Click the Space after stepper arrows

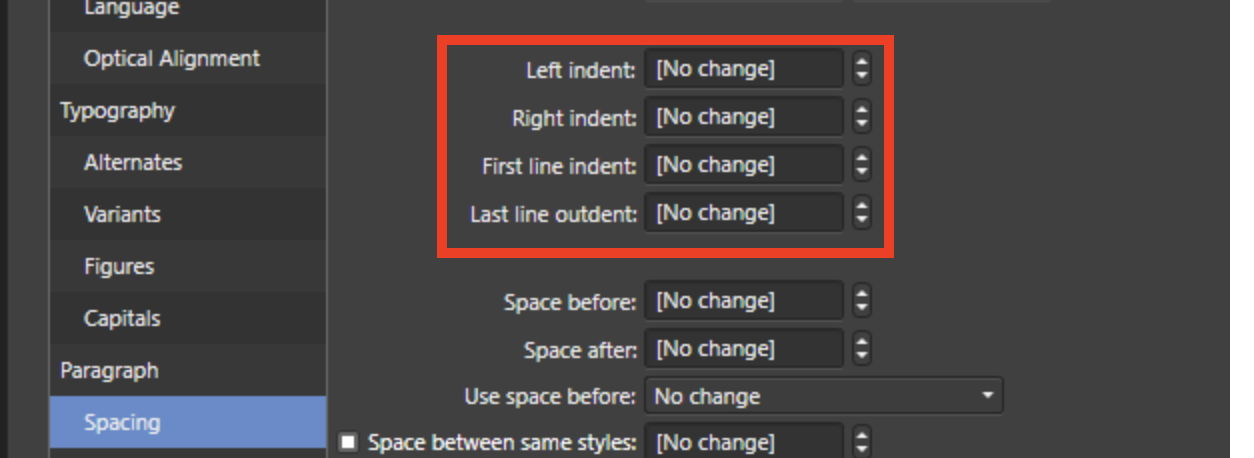861,349
